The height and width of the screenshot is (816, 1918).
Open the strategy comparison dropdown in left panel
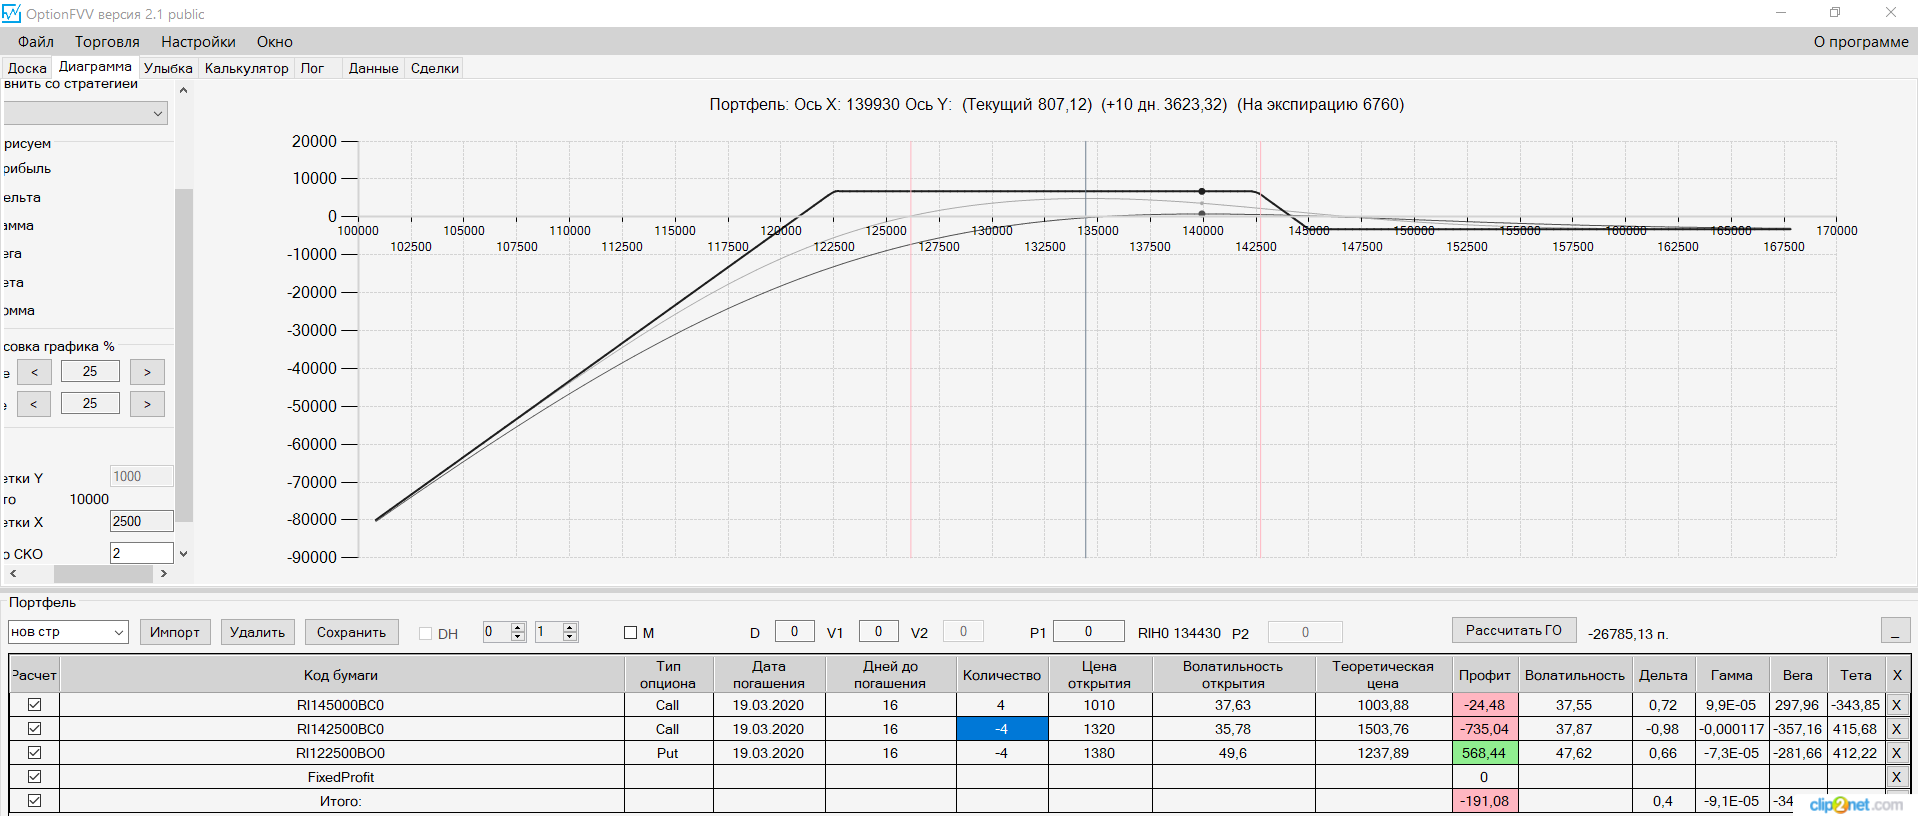[85, 114]
